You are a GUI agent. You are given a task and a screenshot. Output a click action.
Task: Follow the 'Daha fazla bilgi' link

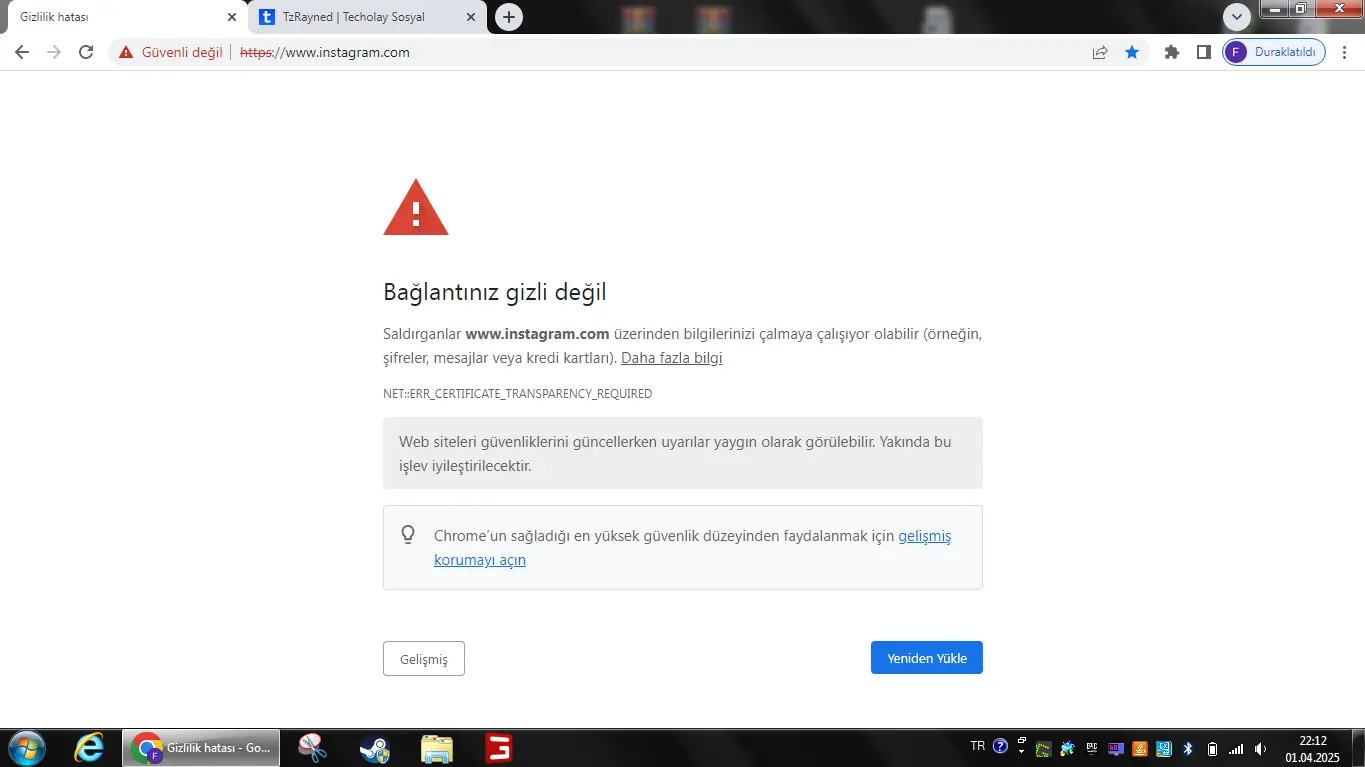(x=672, y=358)
